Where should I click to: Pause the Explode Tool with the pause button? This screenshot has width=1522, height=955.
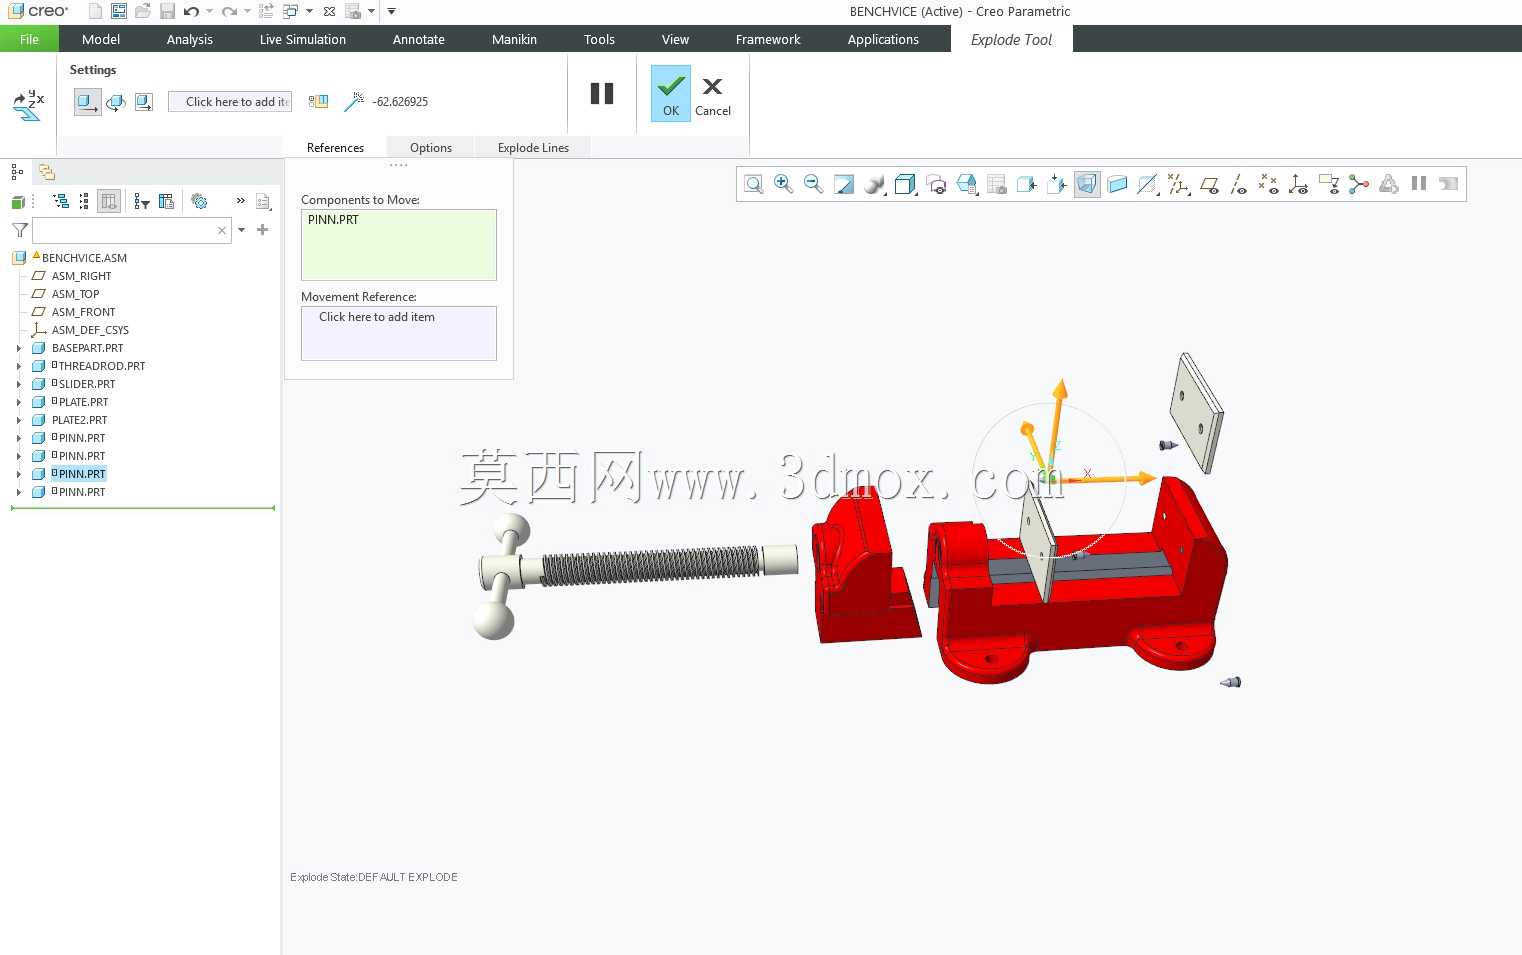[x=601, y=93]
